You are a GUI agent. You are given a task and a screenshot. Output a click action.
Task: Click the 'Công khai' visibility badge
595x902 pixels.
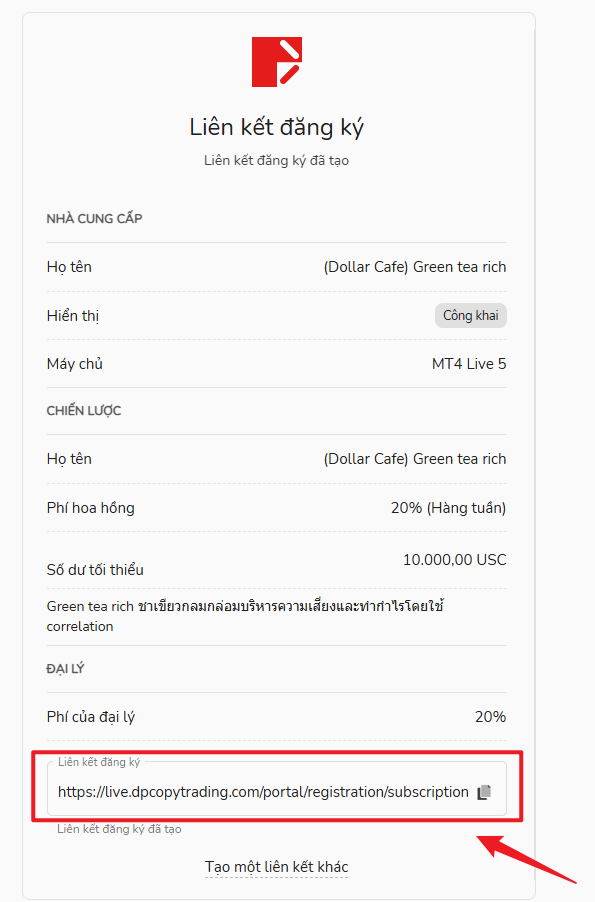471,315
